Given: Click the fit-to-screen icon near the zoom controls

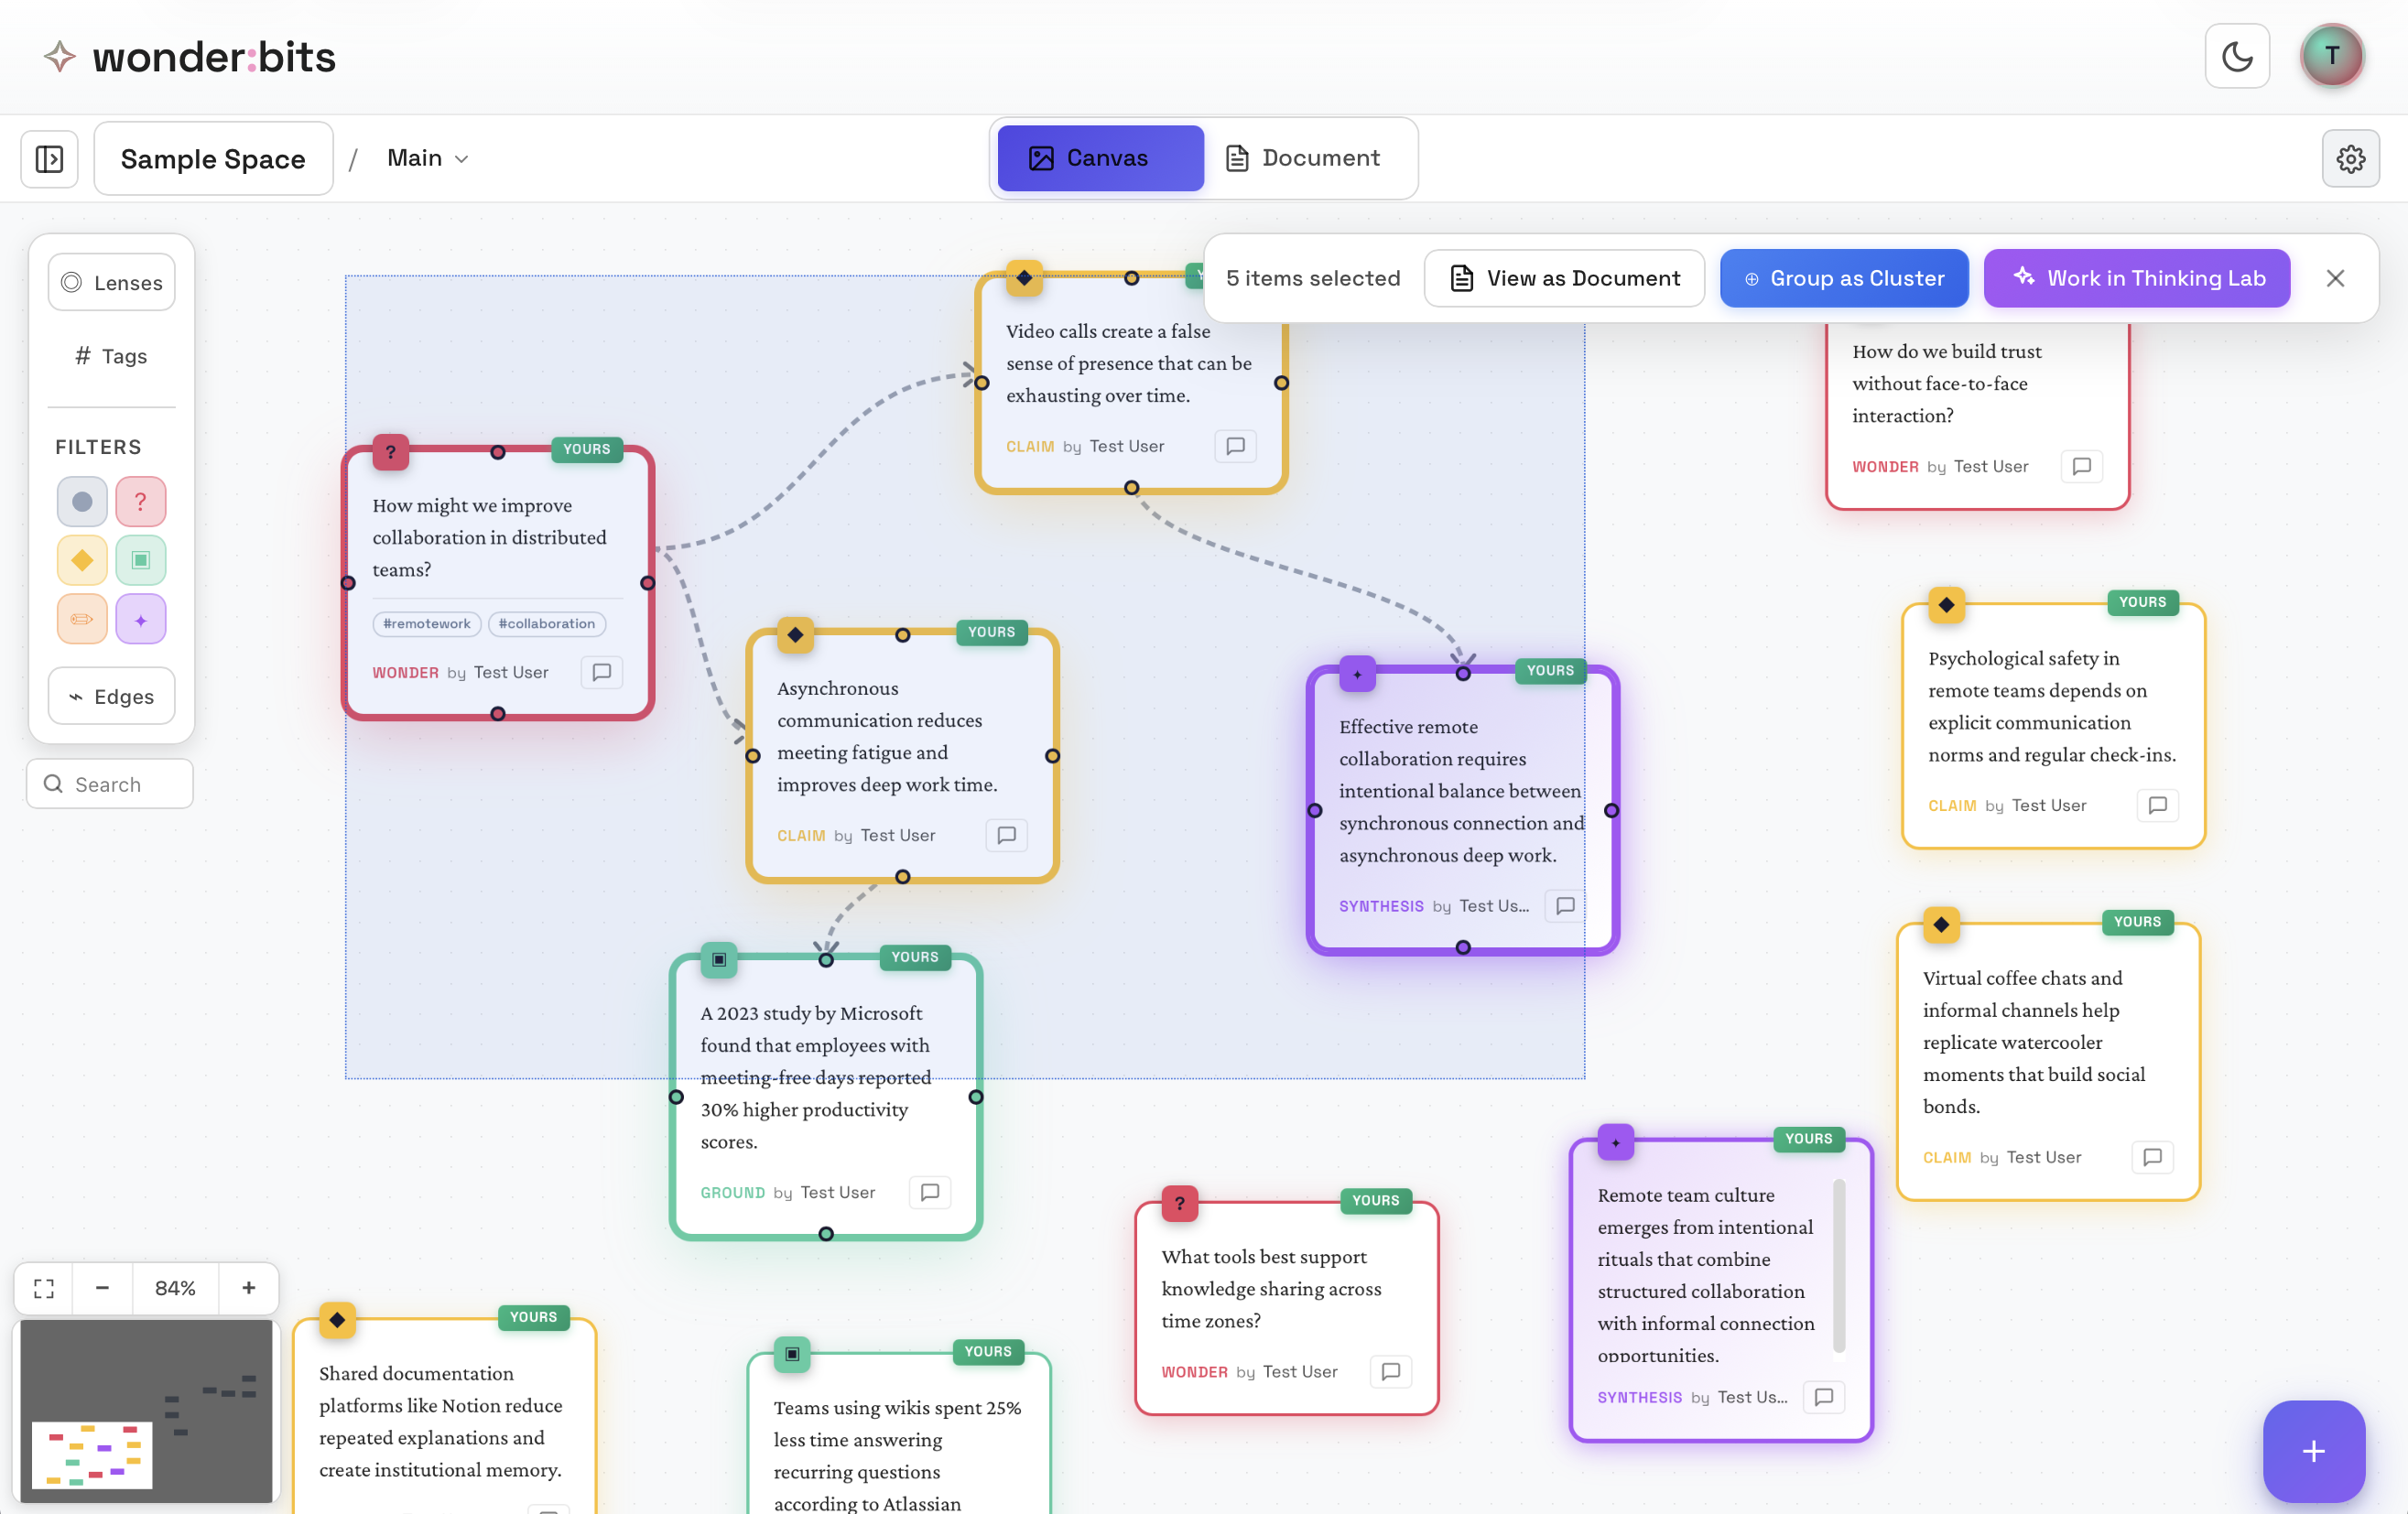Looking at the screenshot, I should (44, 1288).
